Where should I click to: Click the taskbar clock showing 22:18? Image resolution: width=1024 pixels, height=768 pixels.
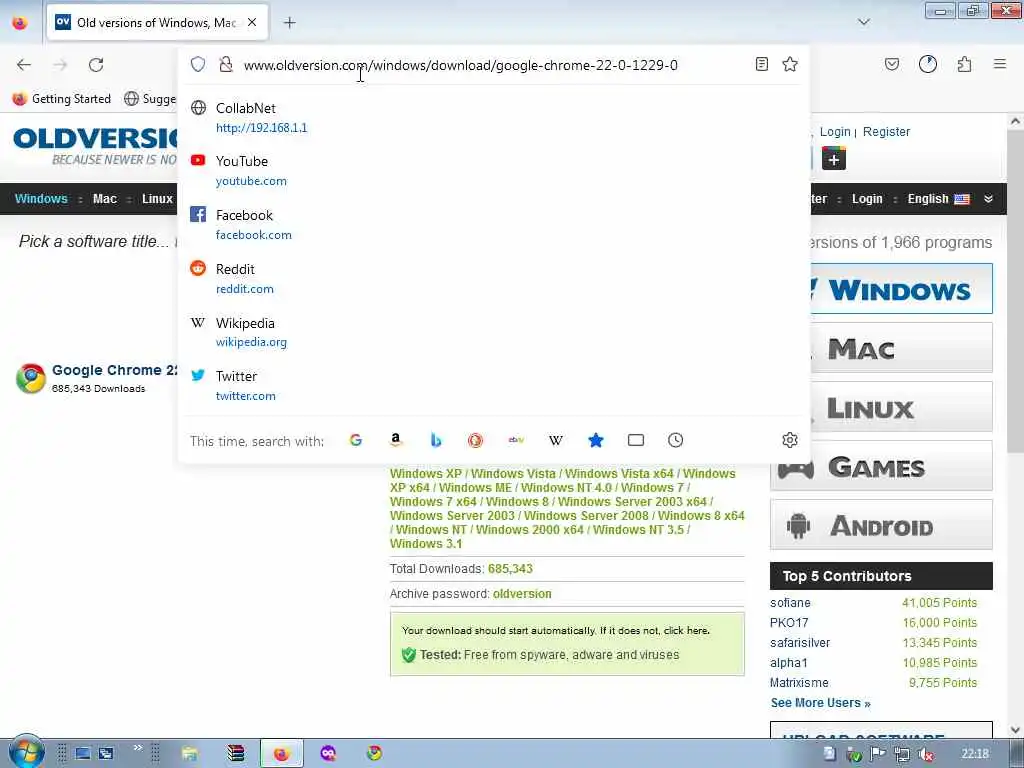click(975, 754)
